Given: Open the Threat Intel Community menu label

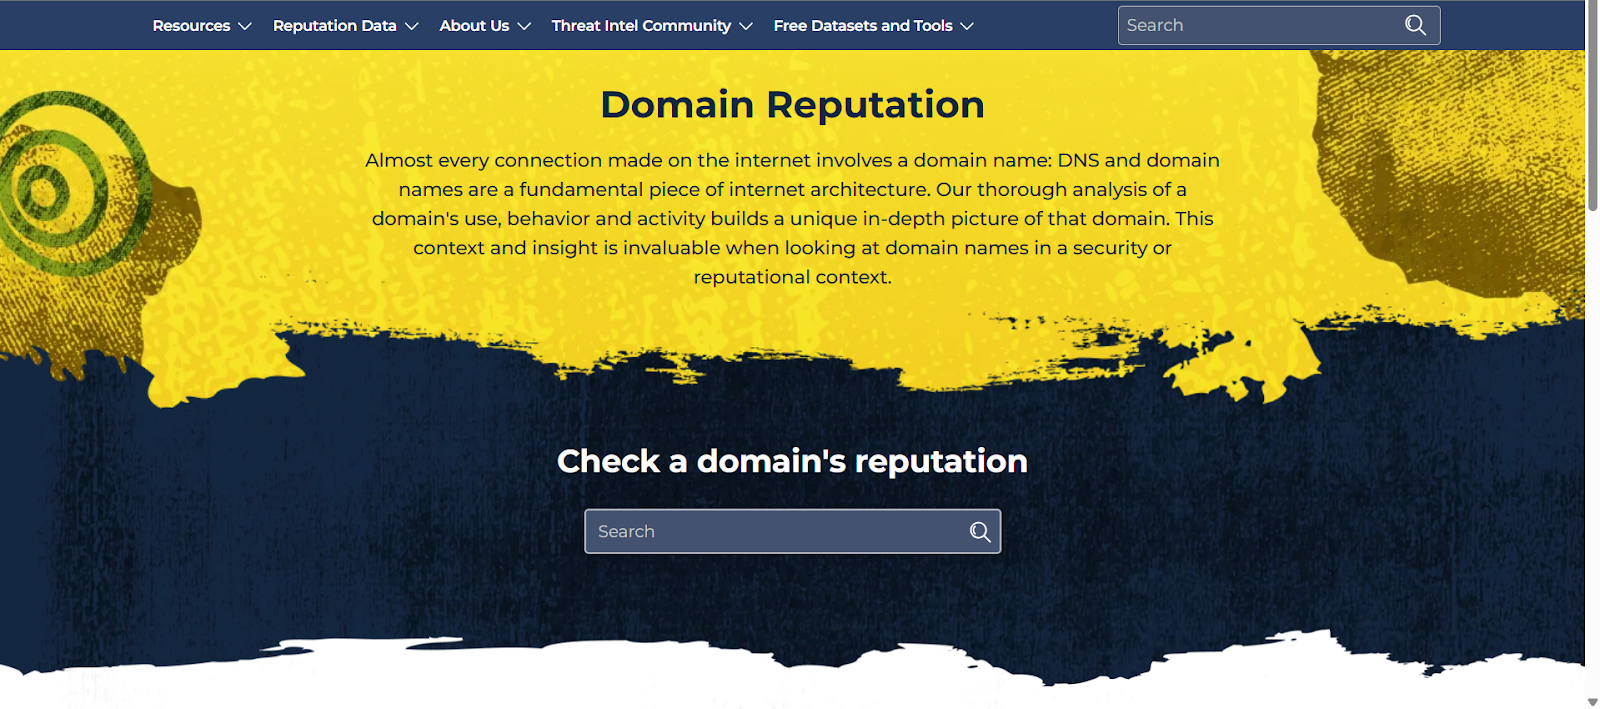Looking at the screenshot, I should click(641, 26).
